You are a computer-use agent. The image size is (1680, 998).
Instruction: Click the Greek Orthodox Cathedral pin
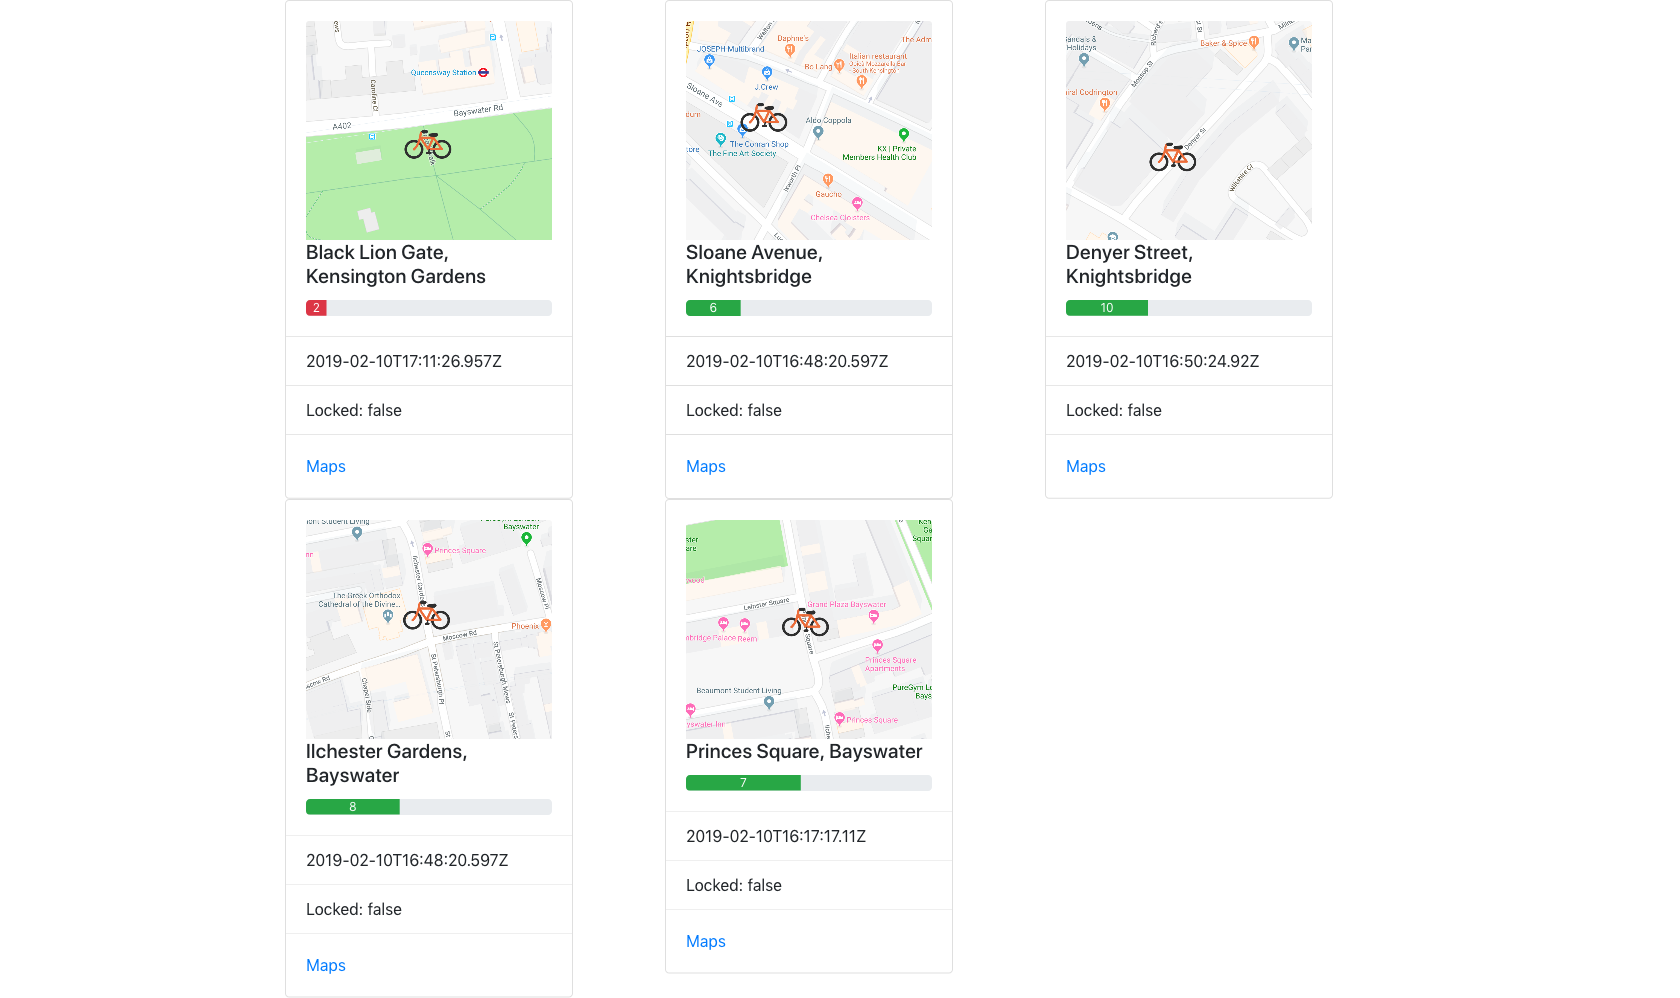coord(388,617)
